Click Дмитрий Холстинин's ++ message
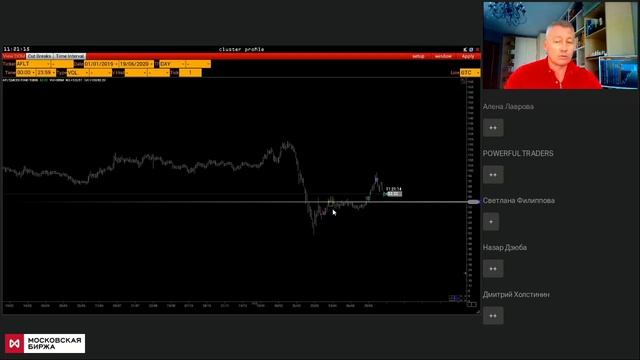This screenshot has width=640, height=360. tap(493, 316)
